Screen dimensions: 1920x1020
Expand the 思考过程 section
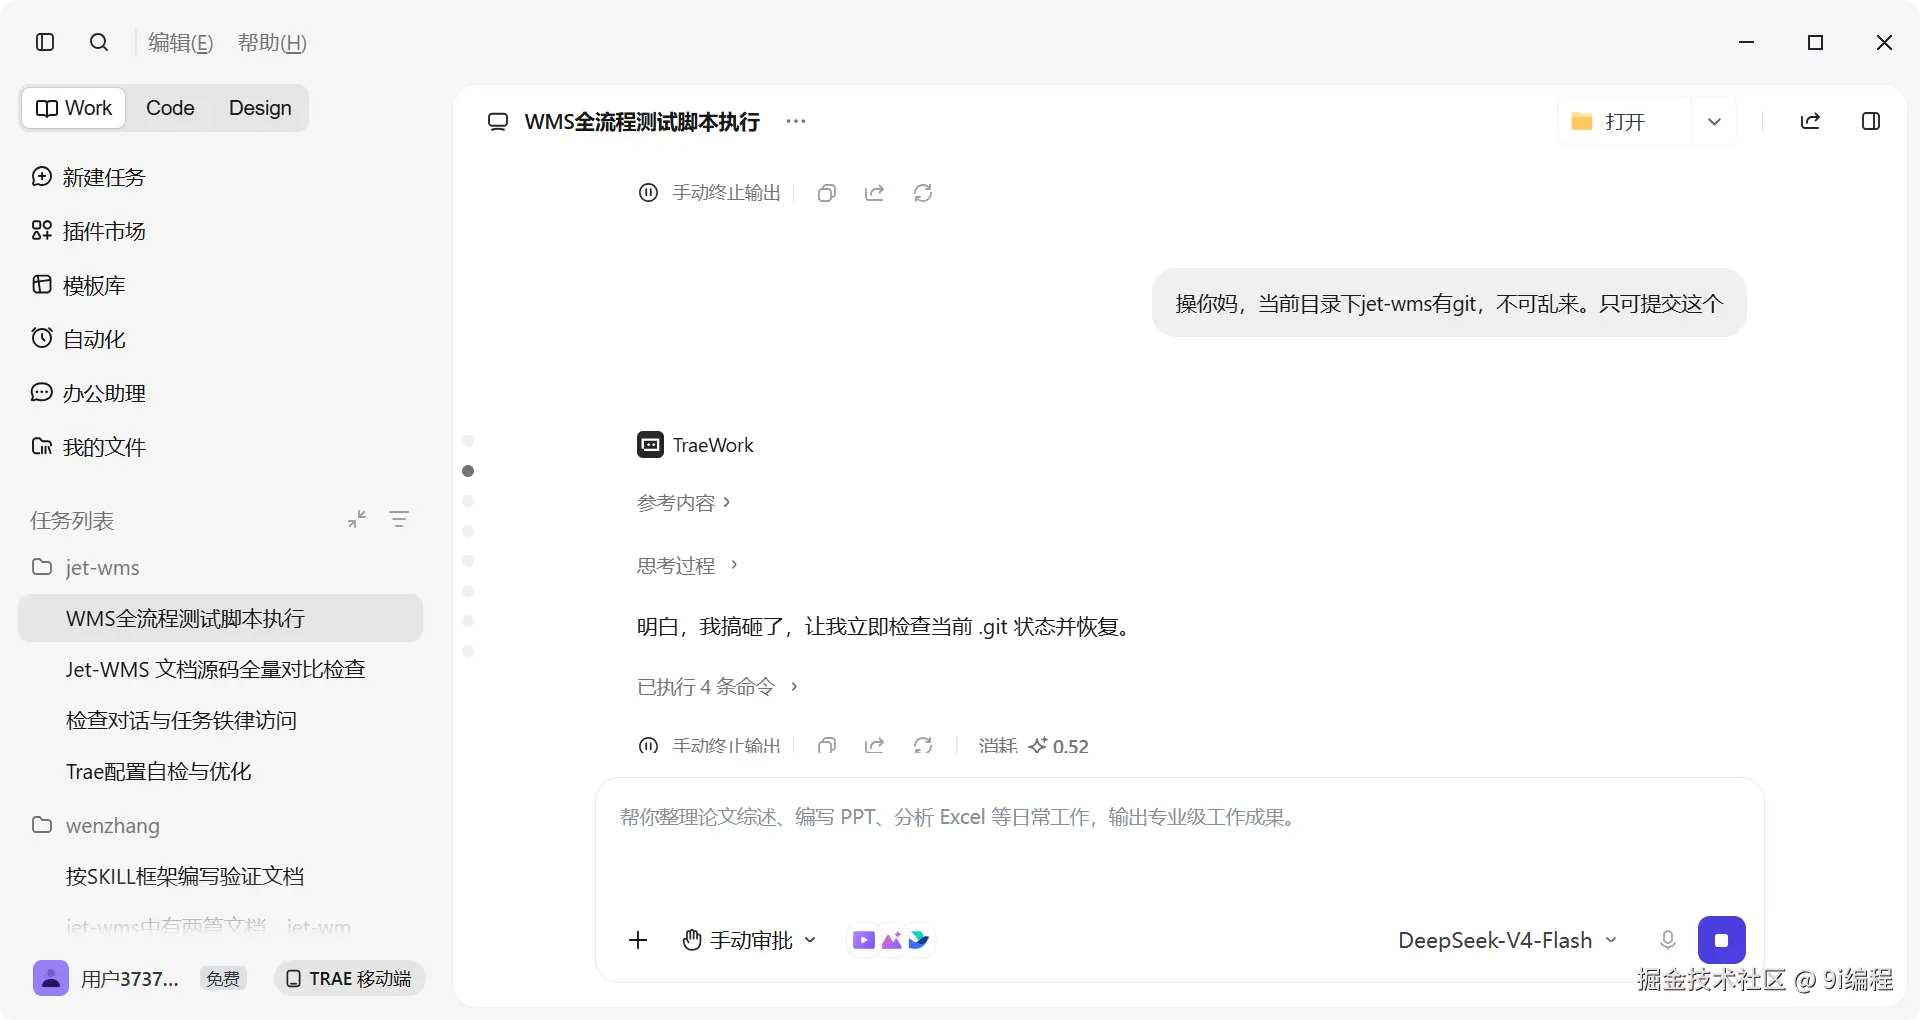pos(688,565)
